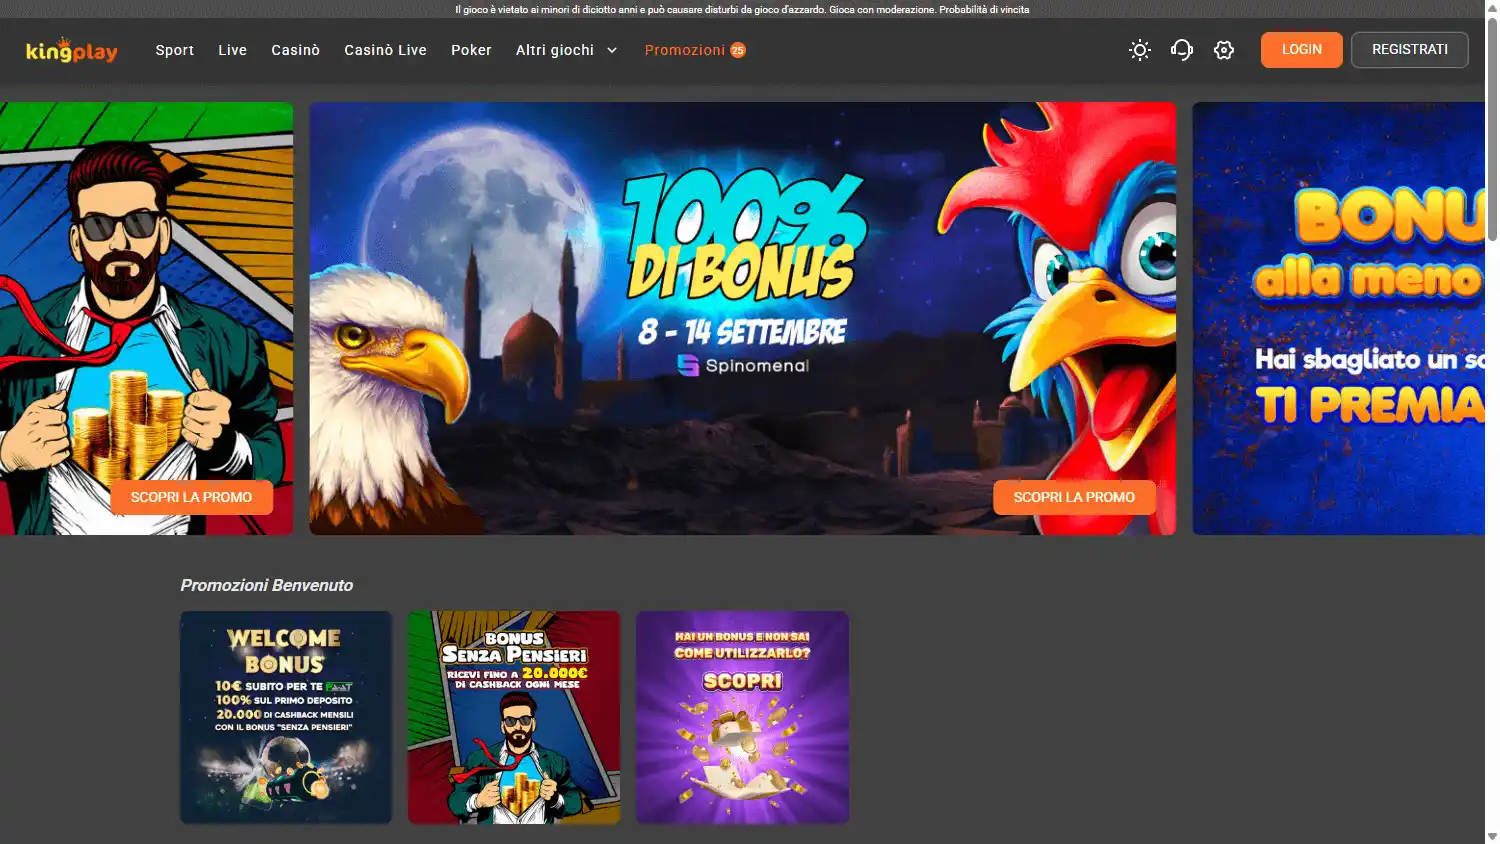The width and height of the screenshot is (1500, 844).
Task: Click the Promozioni 25 count badge
Action: click(738, 50)
